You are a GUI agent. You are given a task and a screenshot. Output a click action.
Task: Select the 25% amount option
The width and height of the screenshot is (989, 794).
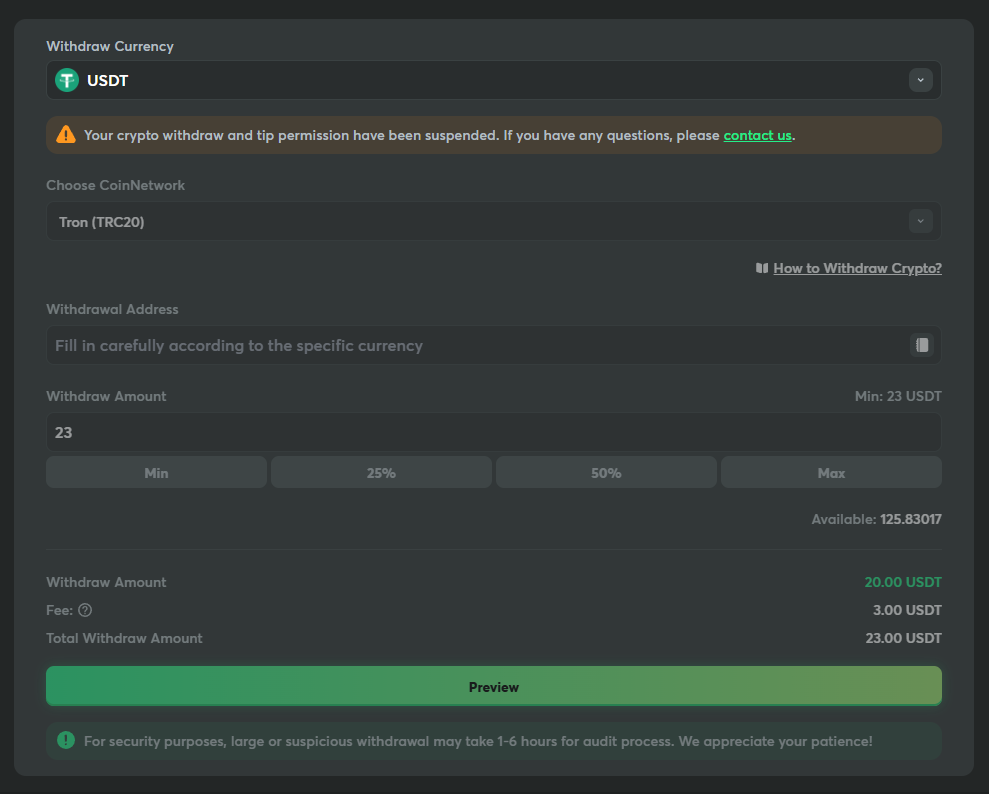[381, 473]
